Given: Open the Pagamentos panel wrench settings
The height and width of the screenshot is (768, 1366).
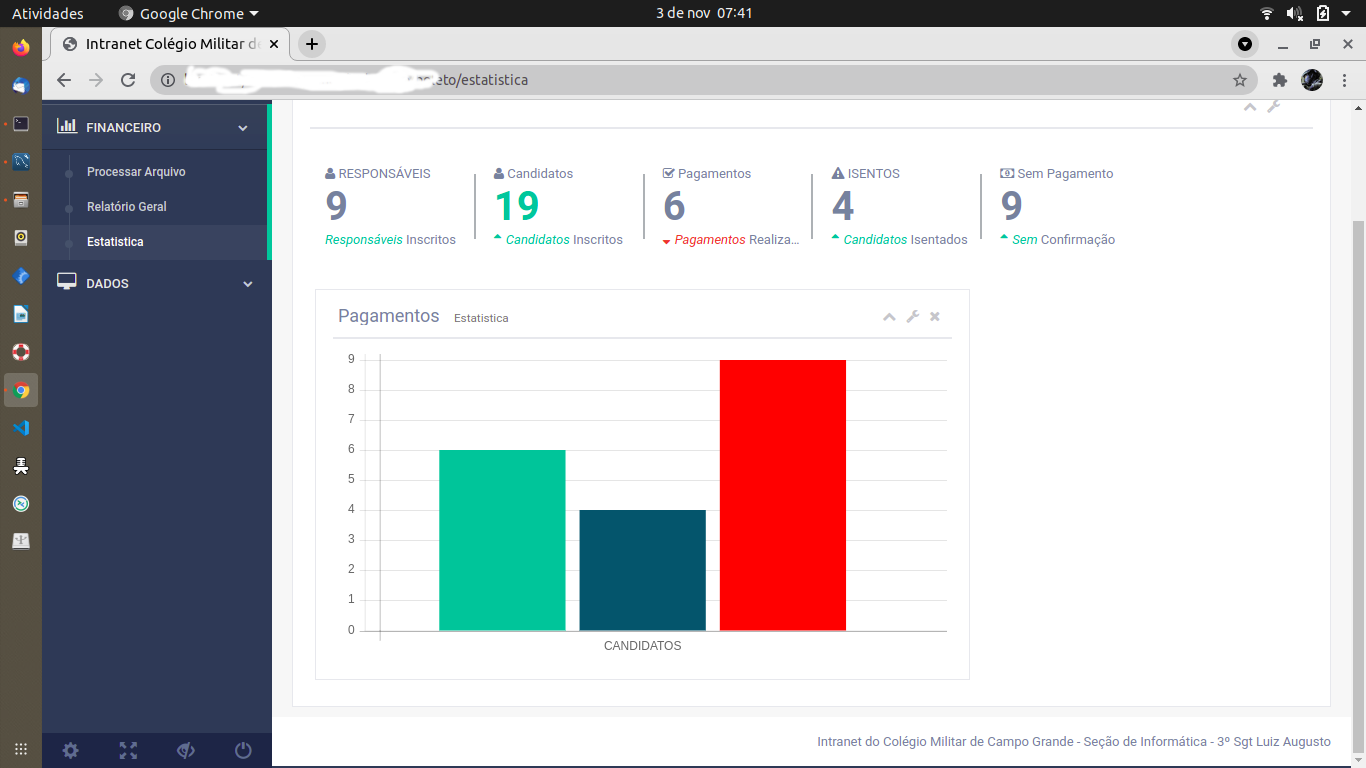Looking at the screenshot, I should point(912,317).
